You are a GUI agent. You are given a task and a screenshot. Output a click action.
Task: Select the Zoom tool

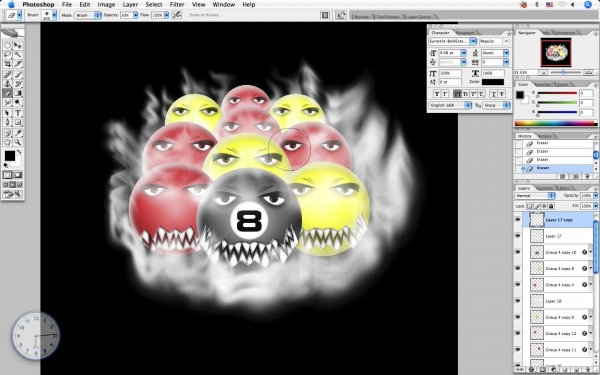coord(18,142)
